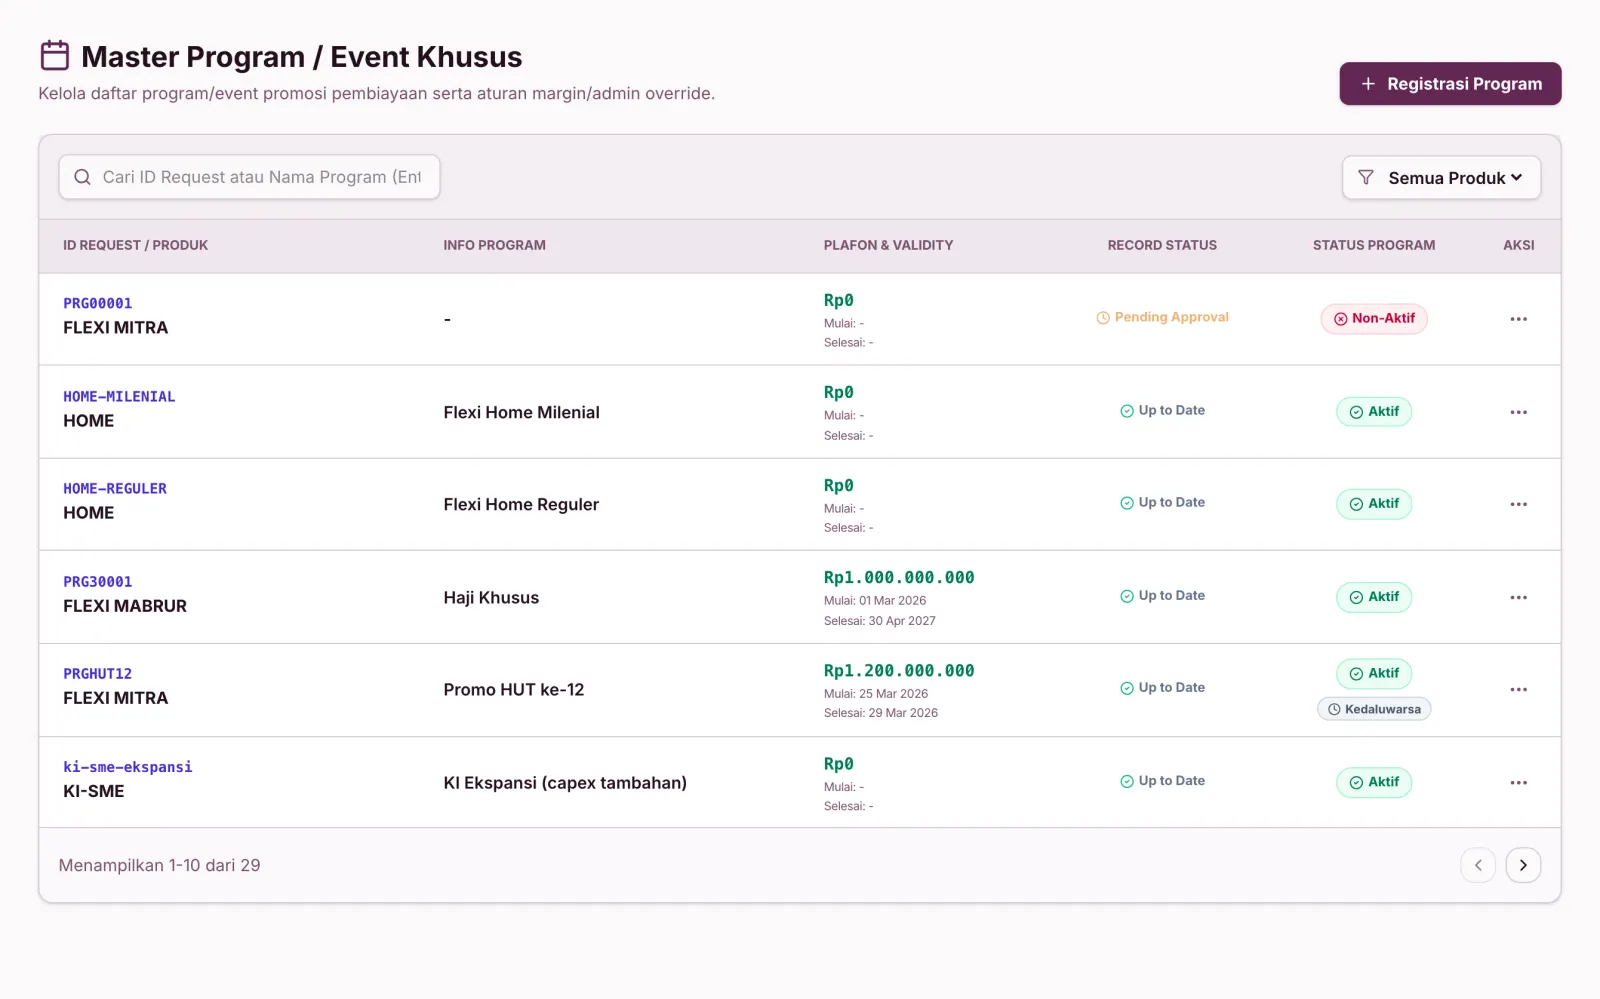The image size is (1600, 999).
Task: Click the KI Ekspansi (capex tambahan) text
Action: tap(565, 782)
